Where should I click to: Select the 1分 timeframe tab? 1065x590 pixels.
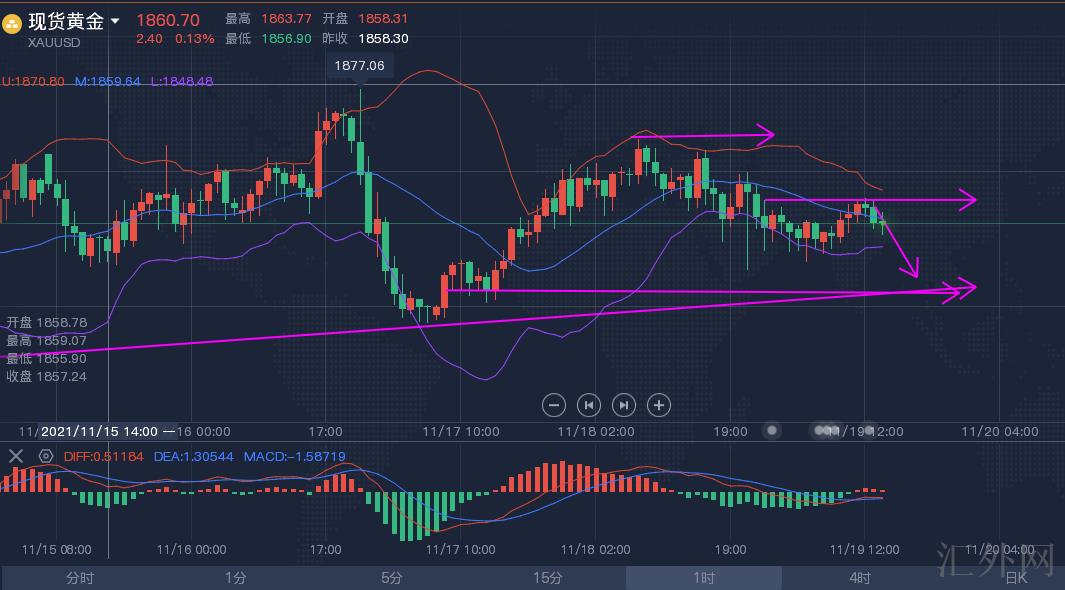tap(235, 578)
